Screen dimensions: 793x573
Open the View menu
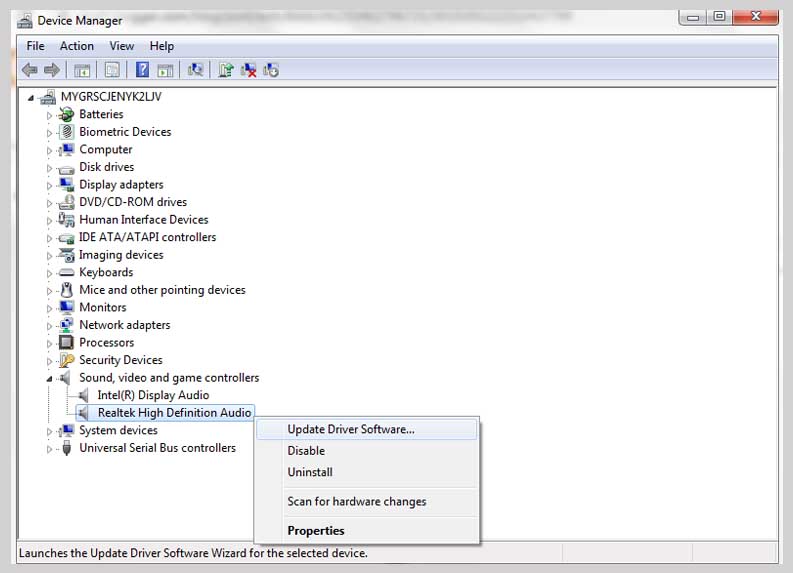122,46
